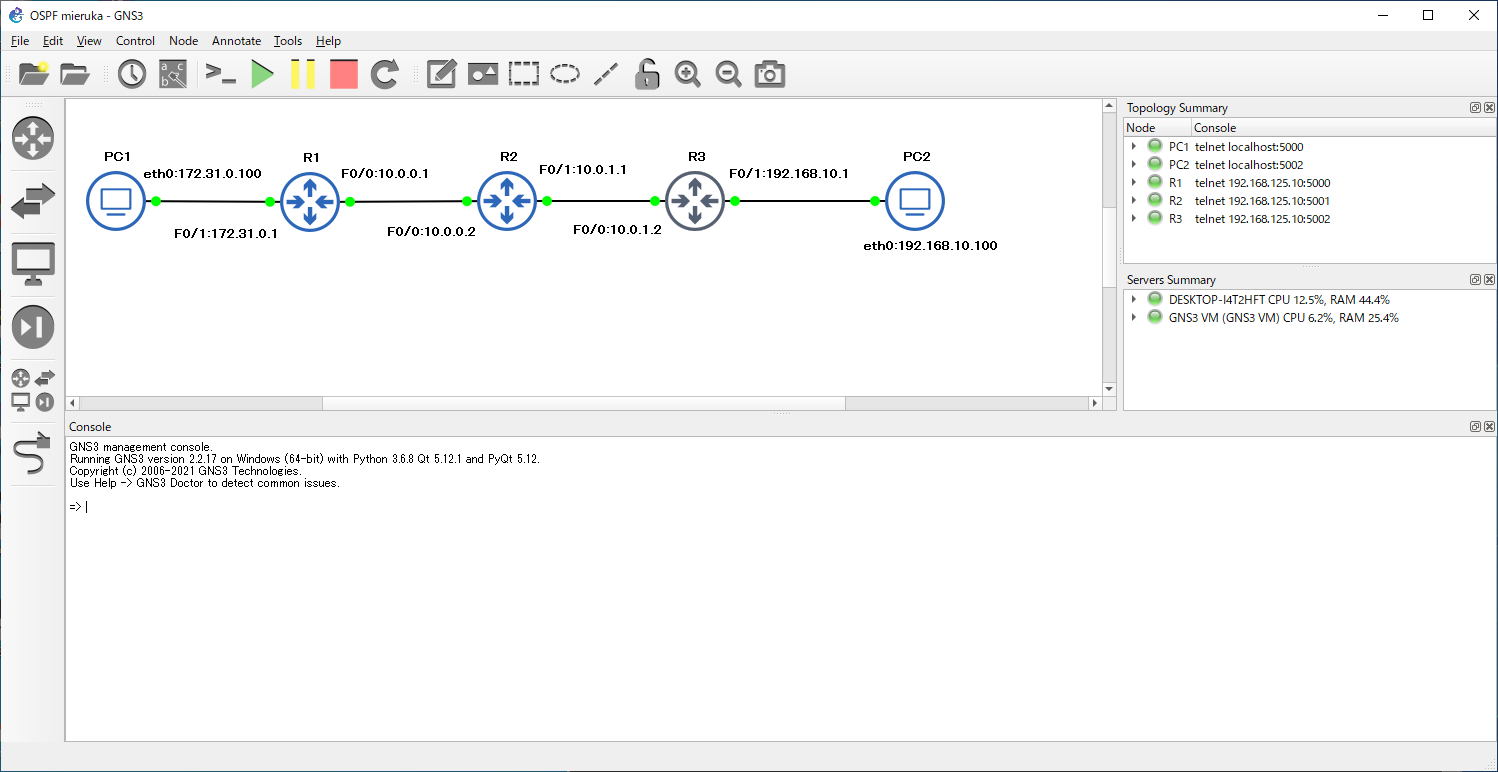Close the Console panel
This screenshot has height=772, width=1498.
tap(1489, 427)
